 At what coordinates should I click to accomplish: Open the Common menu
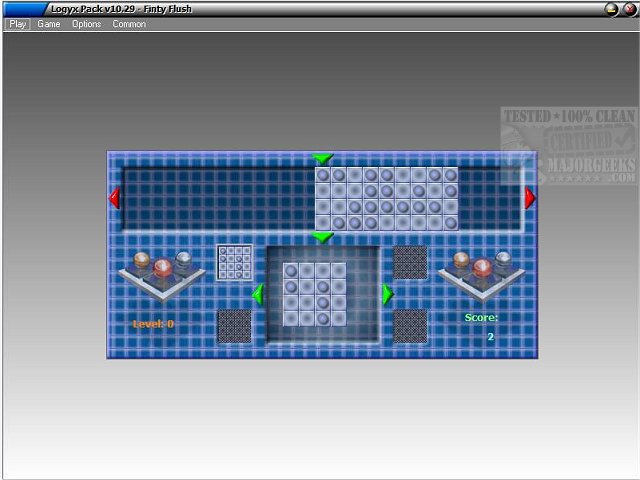click(129, 24)
